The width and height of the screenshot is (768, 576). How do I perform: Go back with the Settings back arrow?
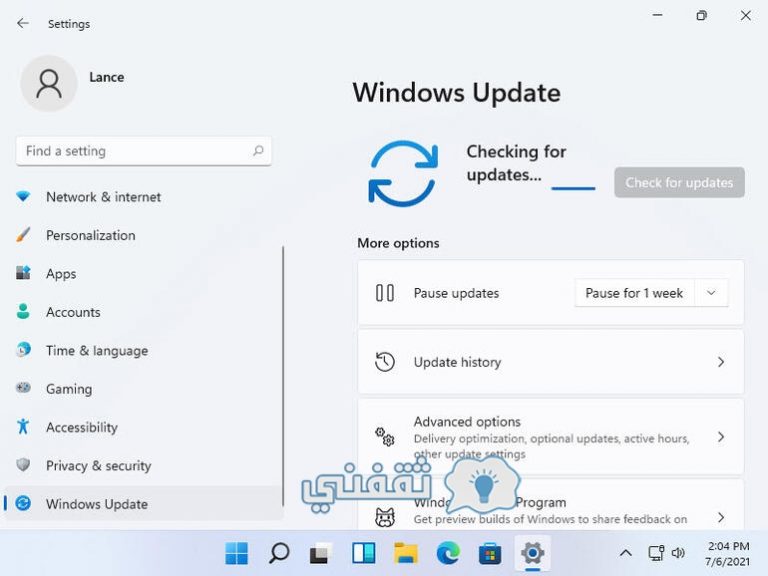pyautogui.click(x=23, y=23)
